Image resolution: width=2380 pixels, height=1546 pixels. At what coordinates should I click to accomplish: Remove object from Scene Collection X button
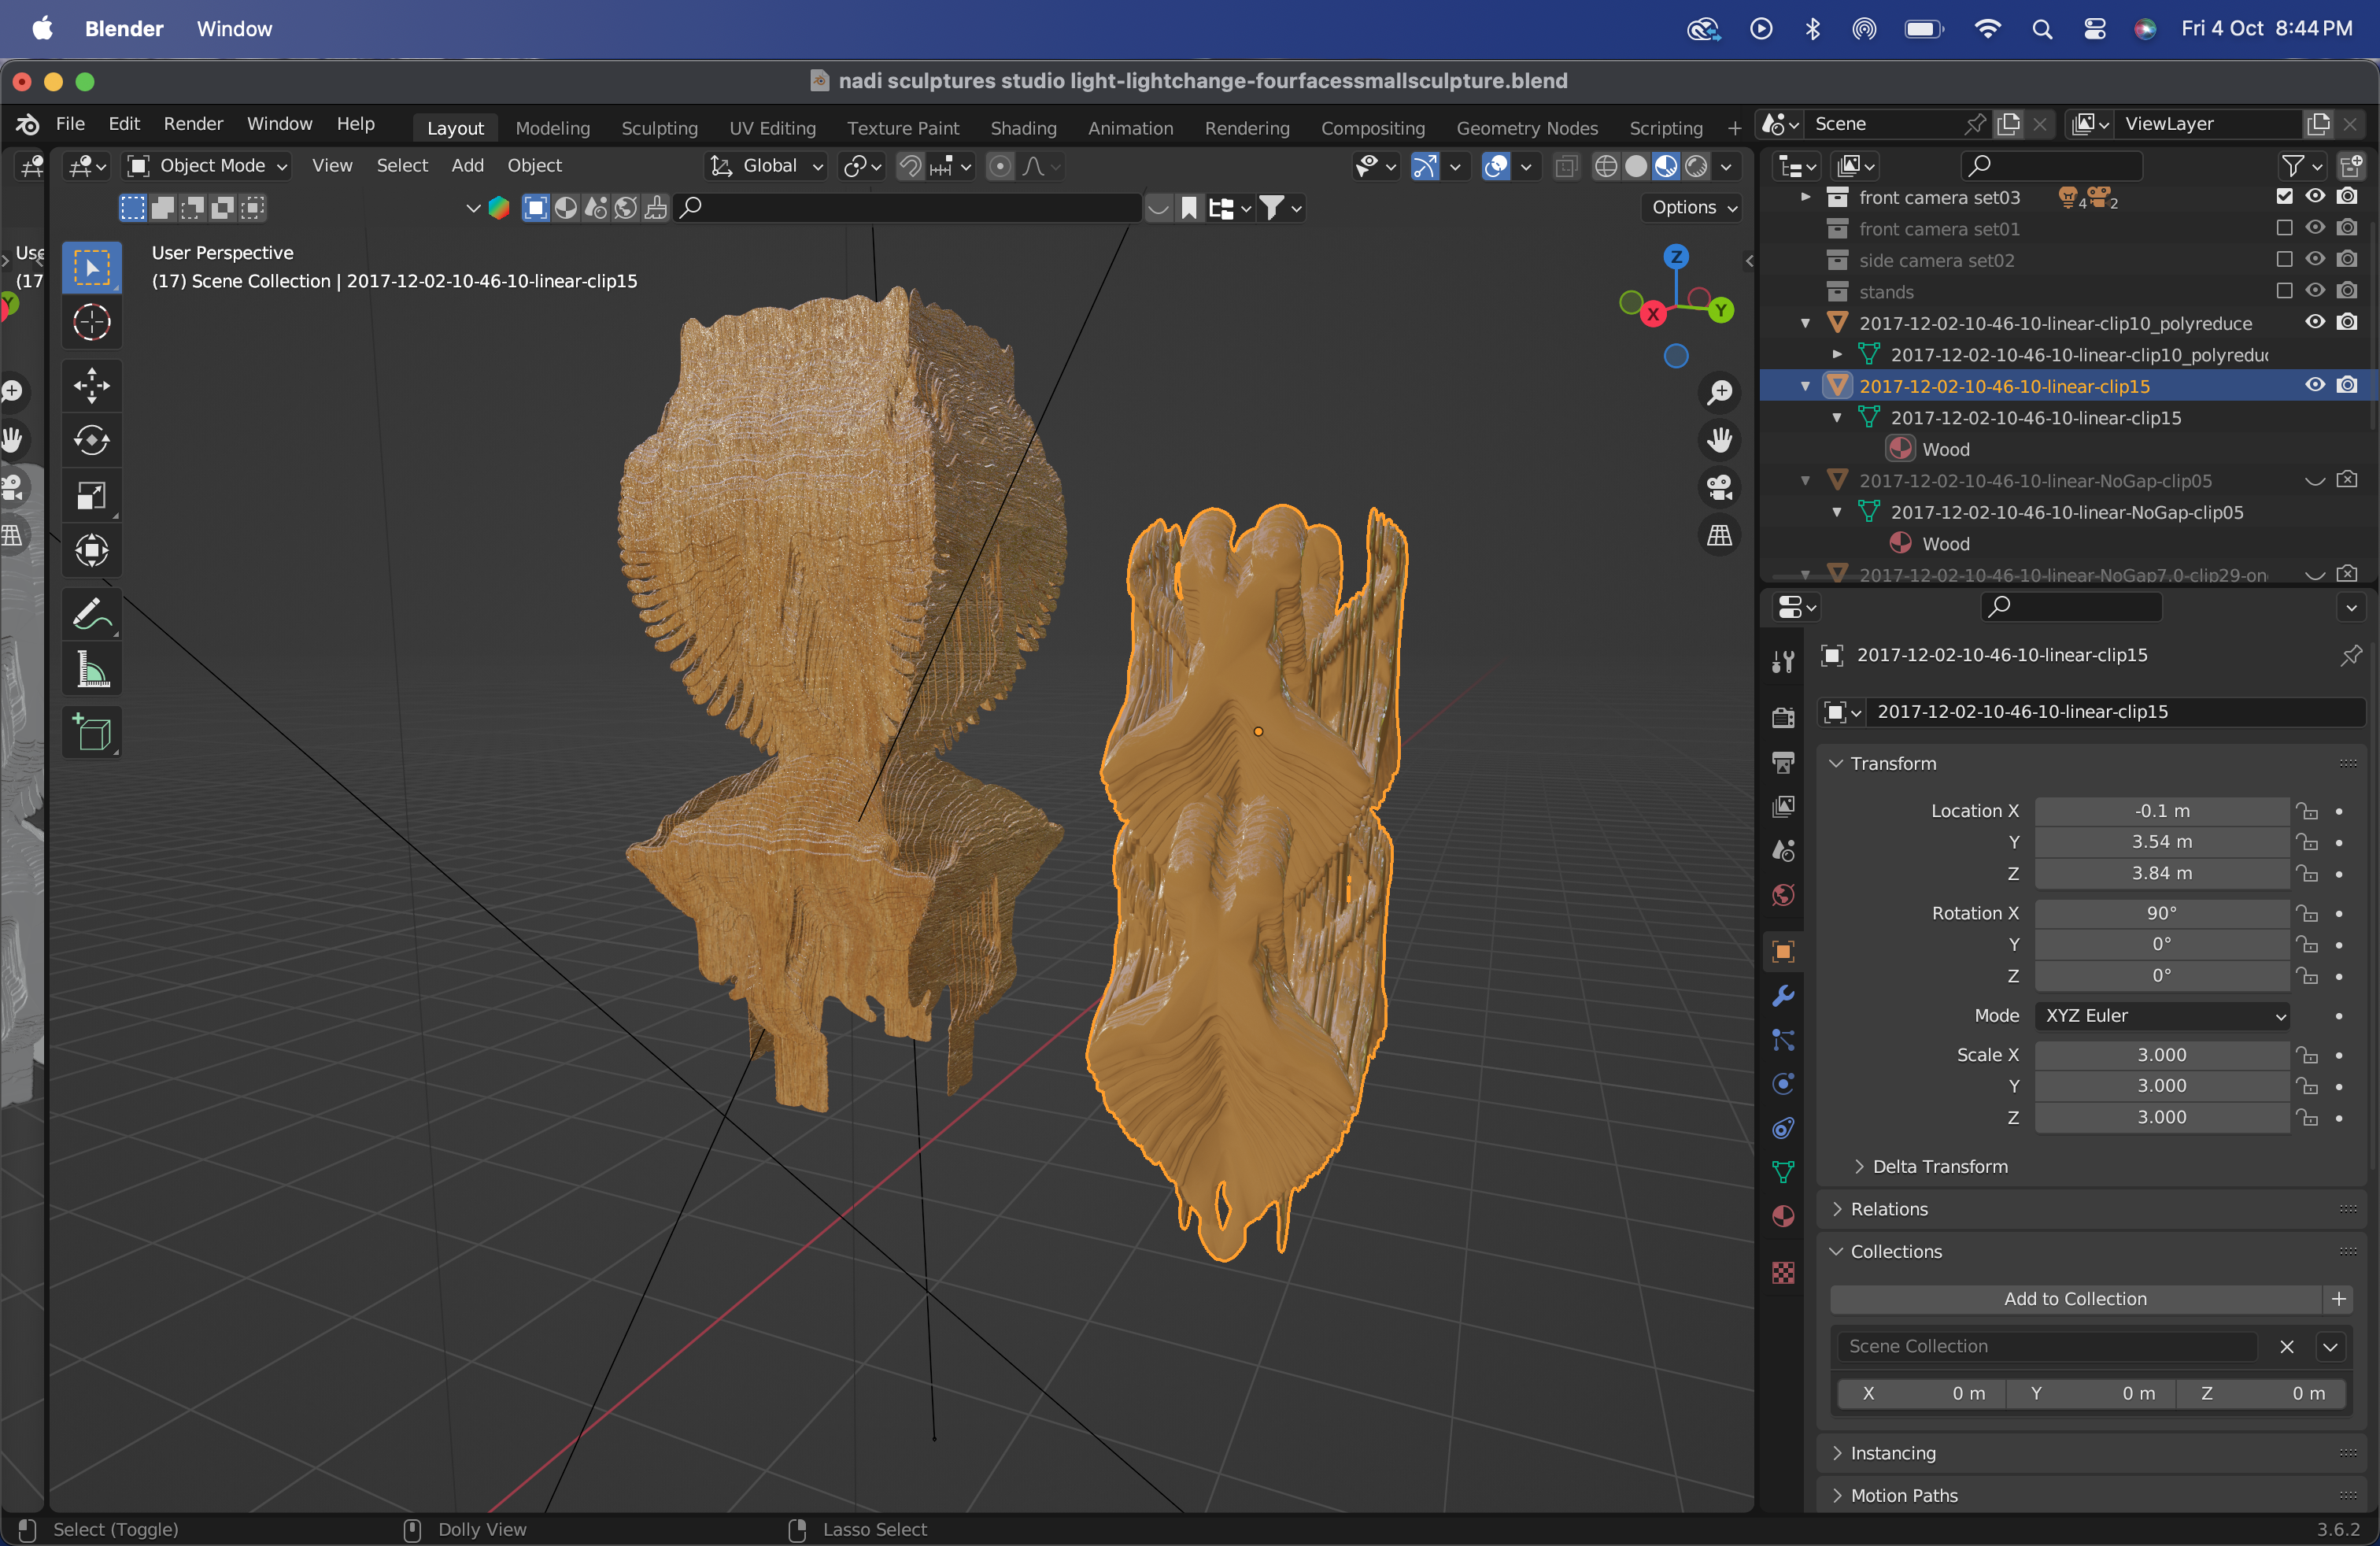[2287, 1347]
